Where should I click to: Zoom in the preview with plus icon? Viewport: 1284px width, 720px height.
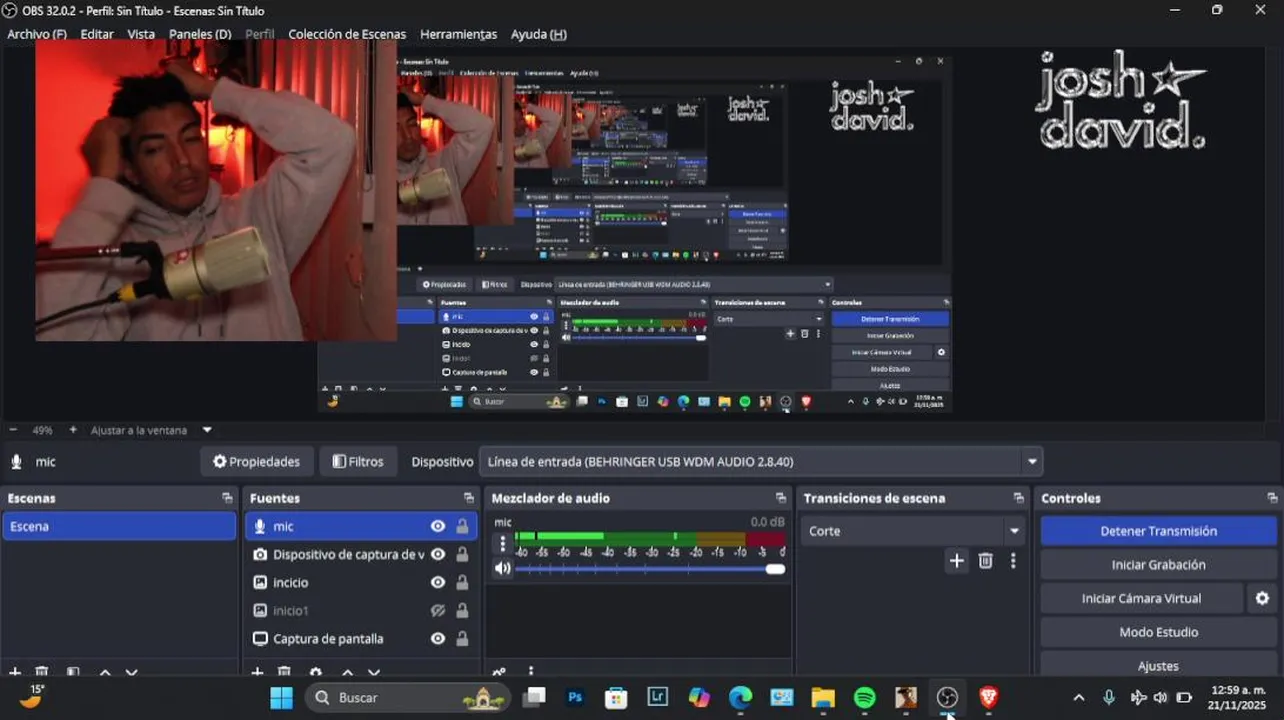click(x=73, y=430)
